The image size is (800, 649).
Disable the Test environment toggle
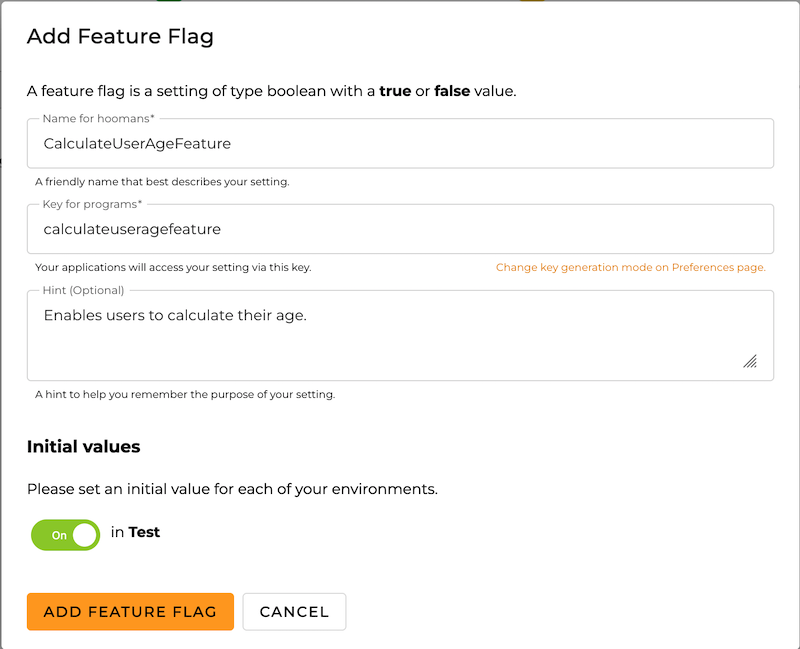pyautogui.click(x=65, y=535)
